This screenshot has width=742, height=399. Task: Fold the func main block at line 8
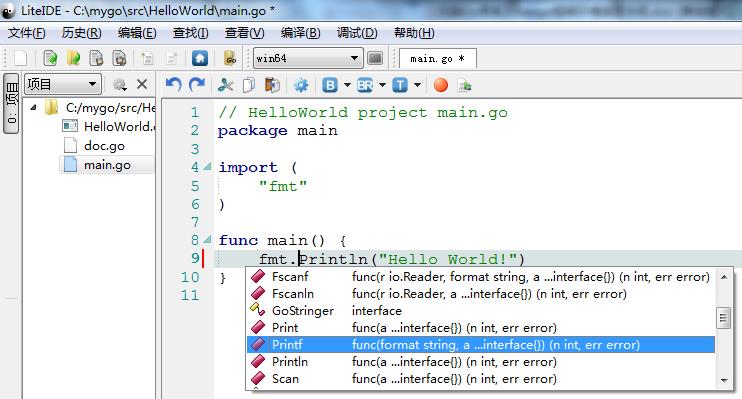pyautogui.click(x=207, y=239)
